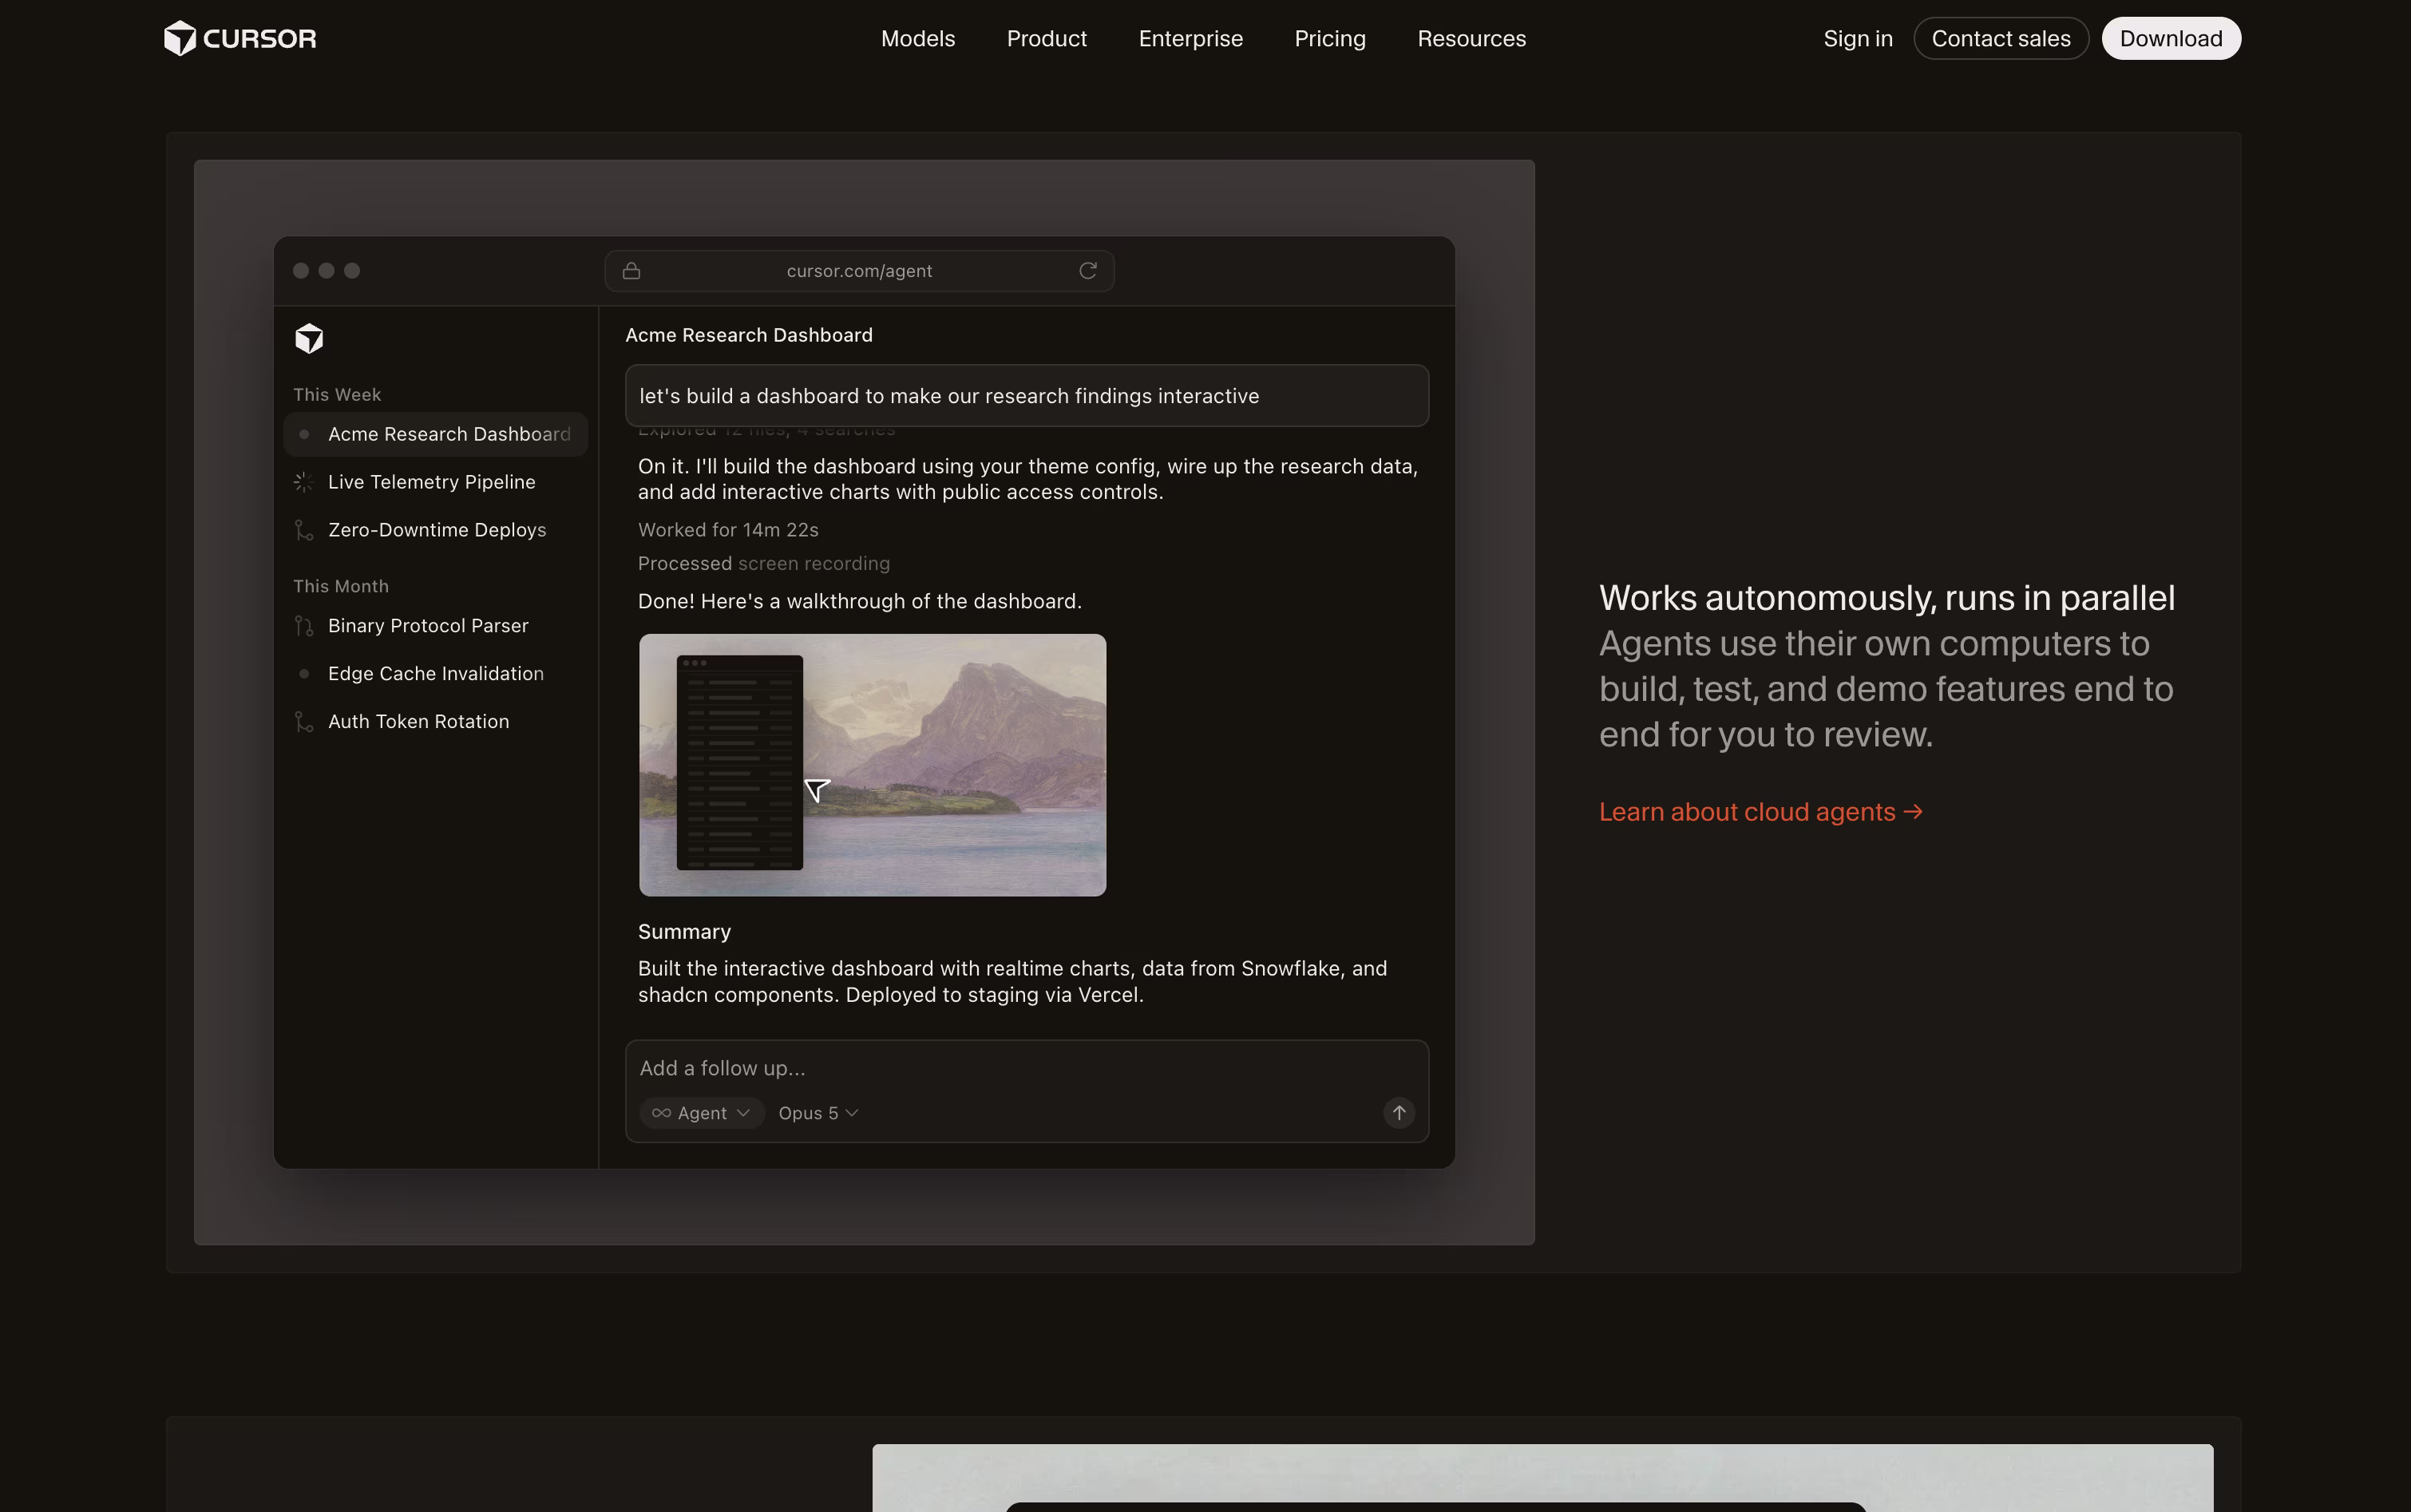Open the Resources menu
The height and width of the screenshot is (1512, 2411).
point(1471,38)
